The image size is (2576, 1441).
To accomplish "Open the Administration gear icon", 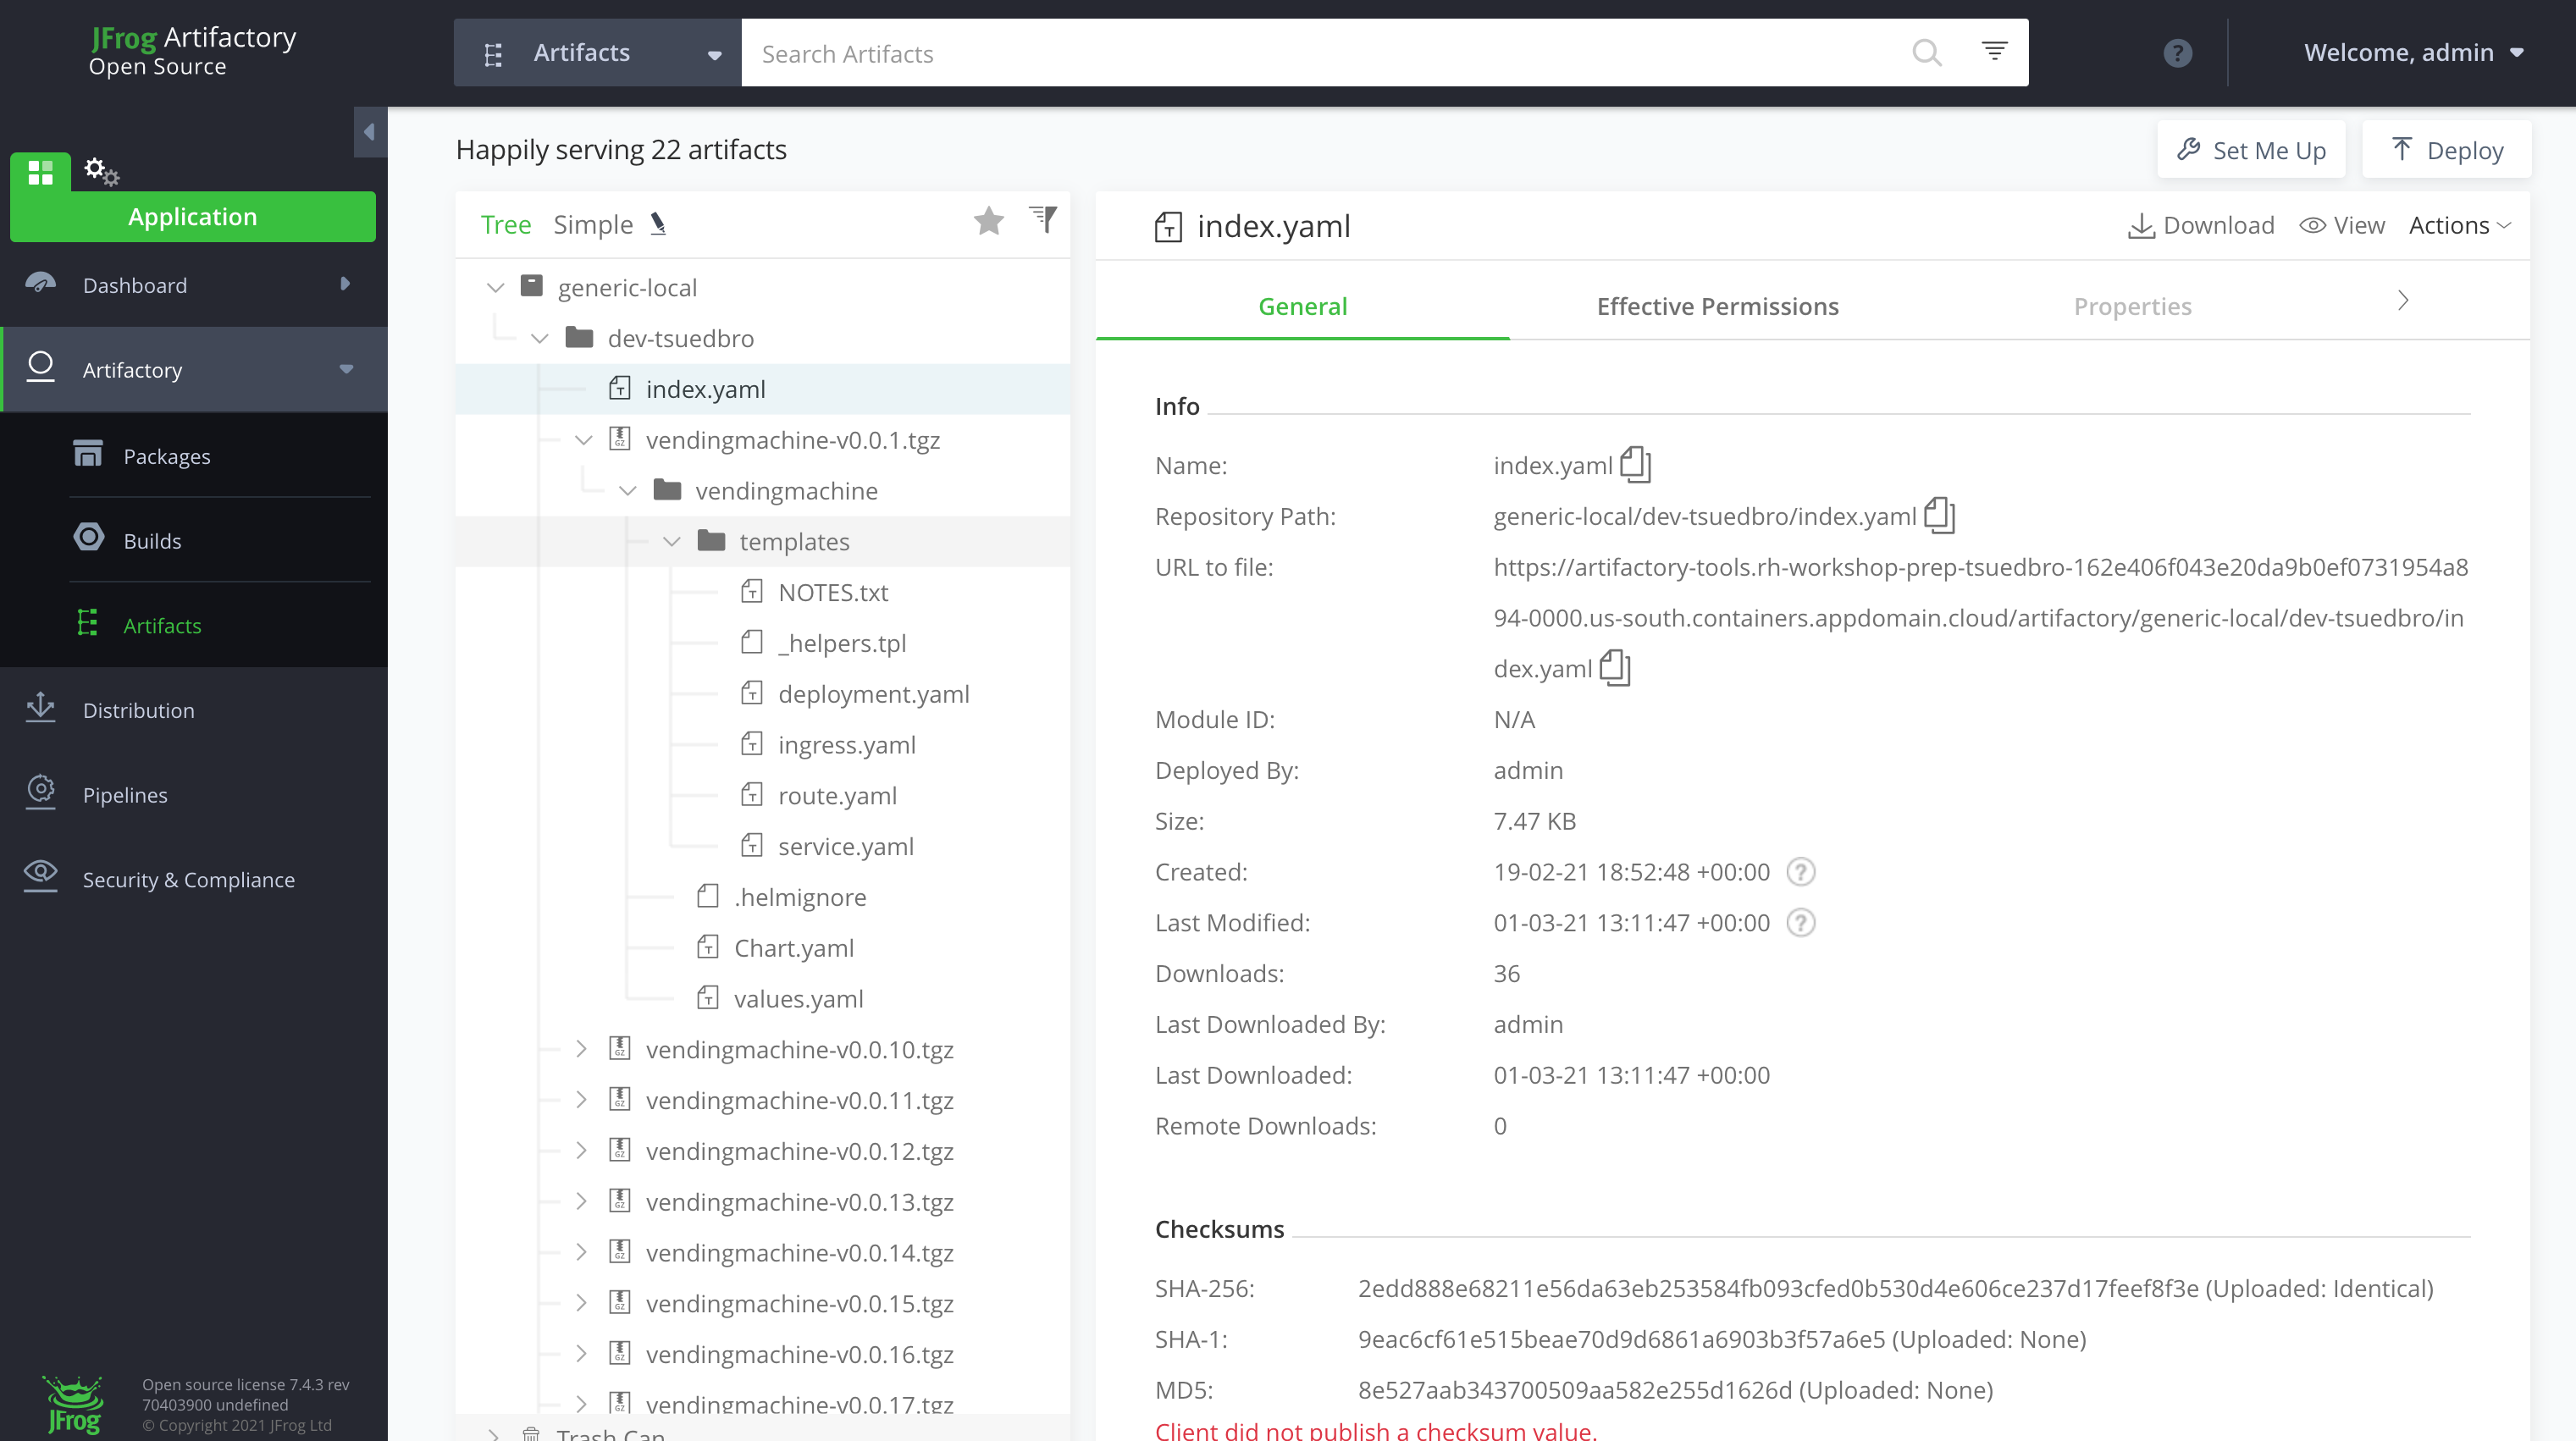I will point(100,171).
